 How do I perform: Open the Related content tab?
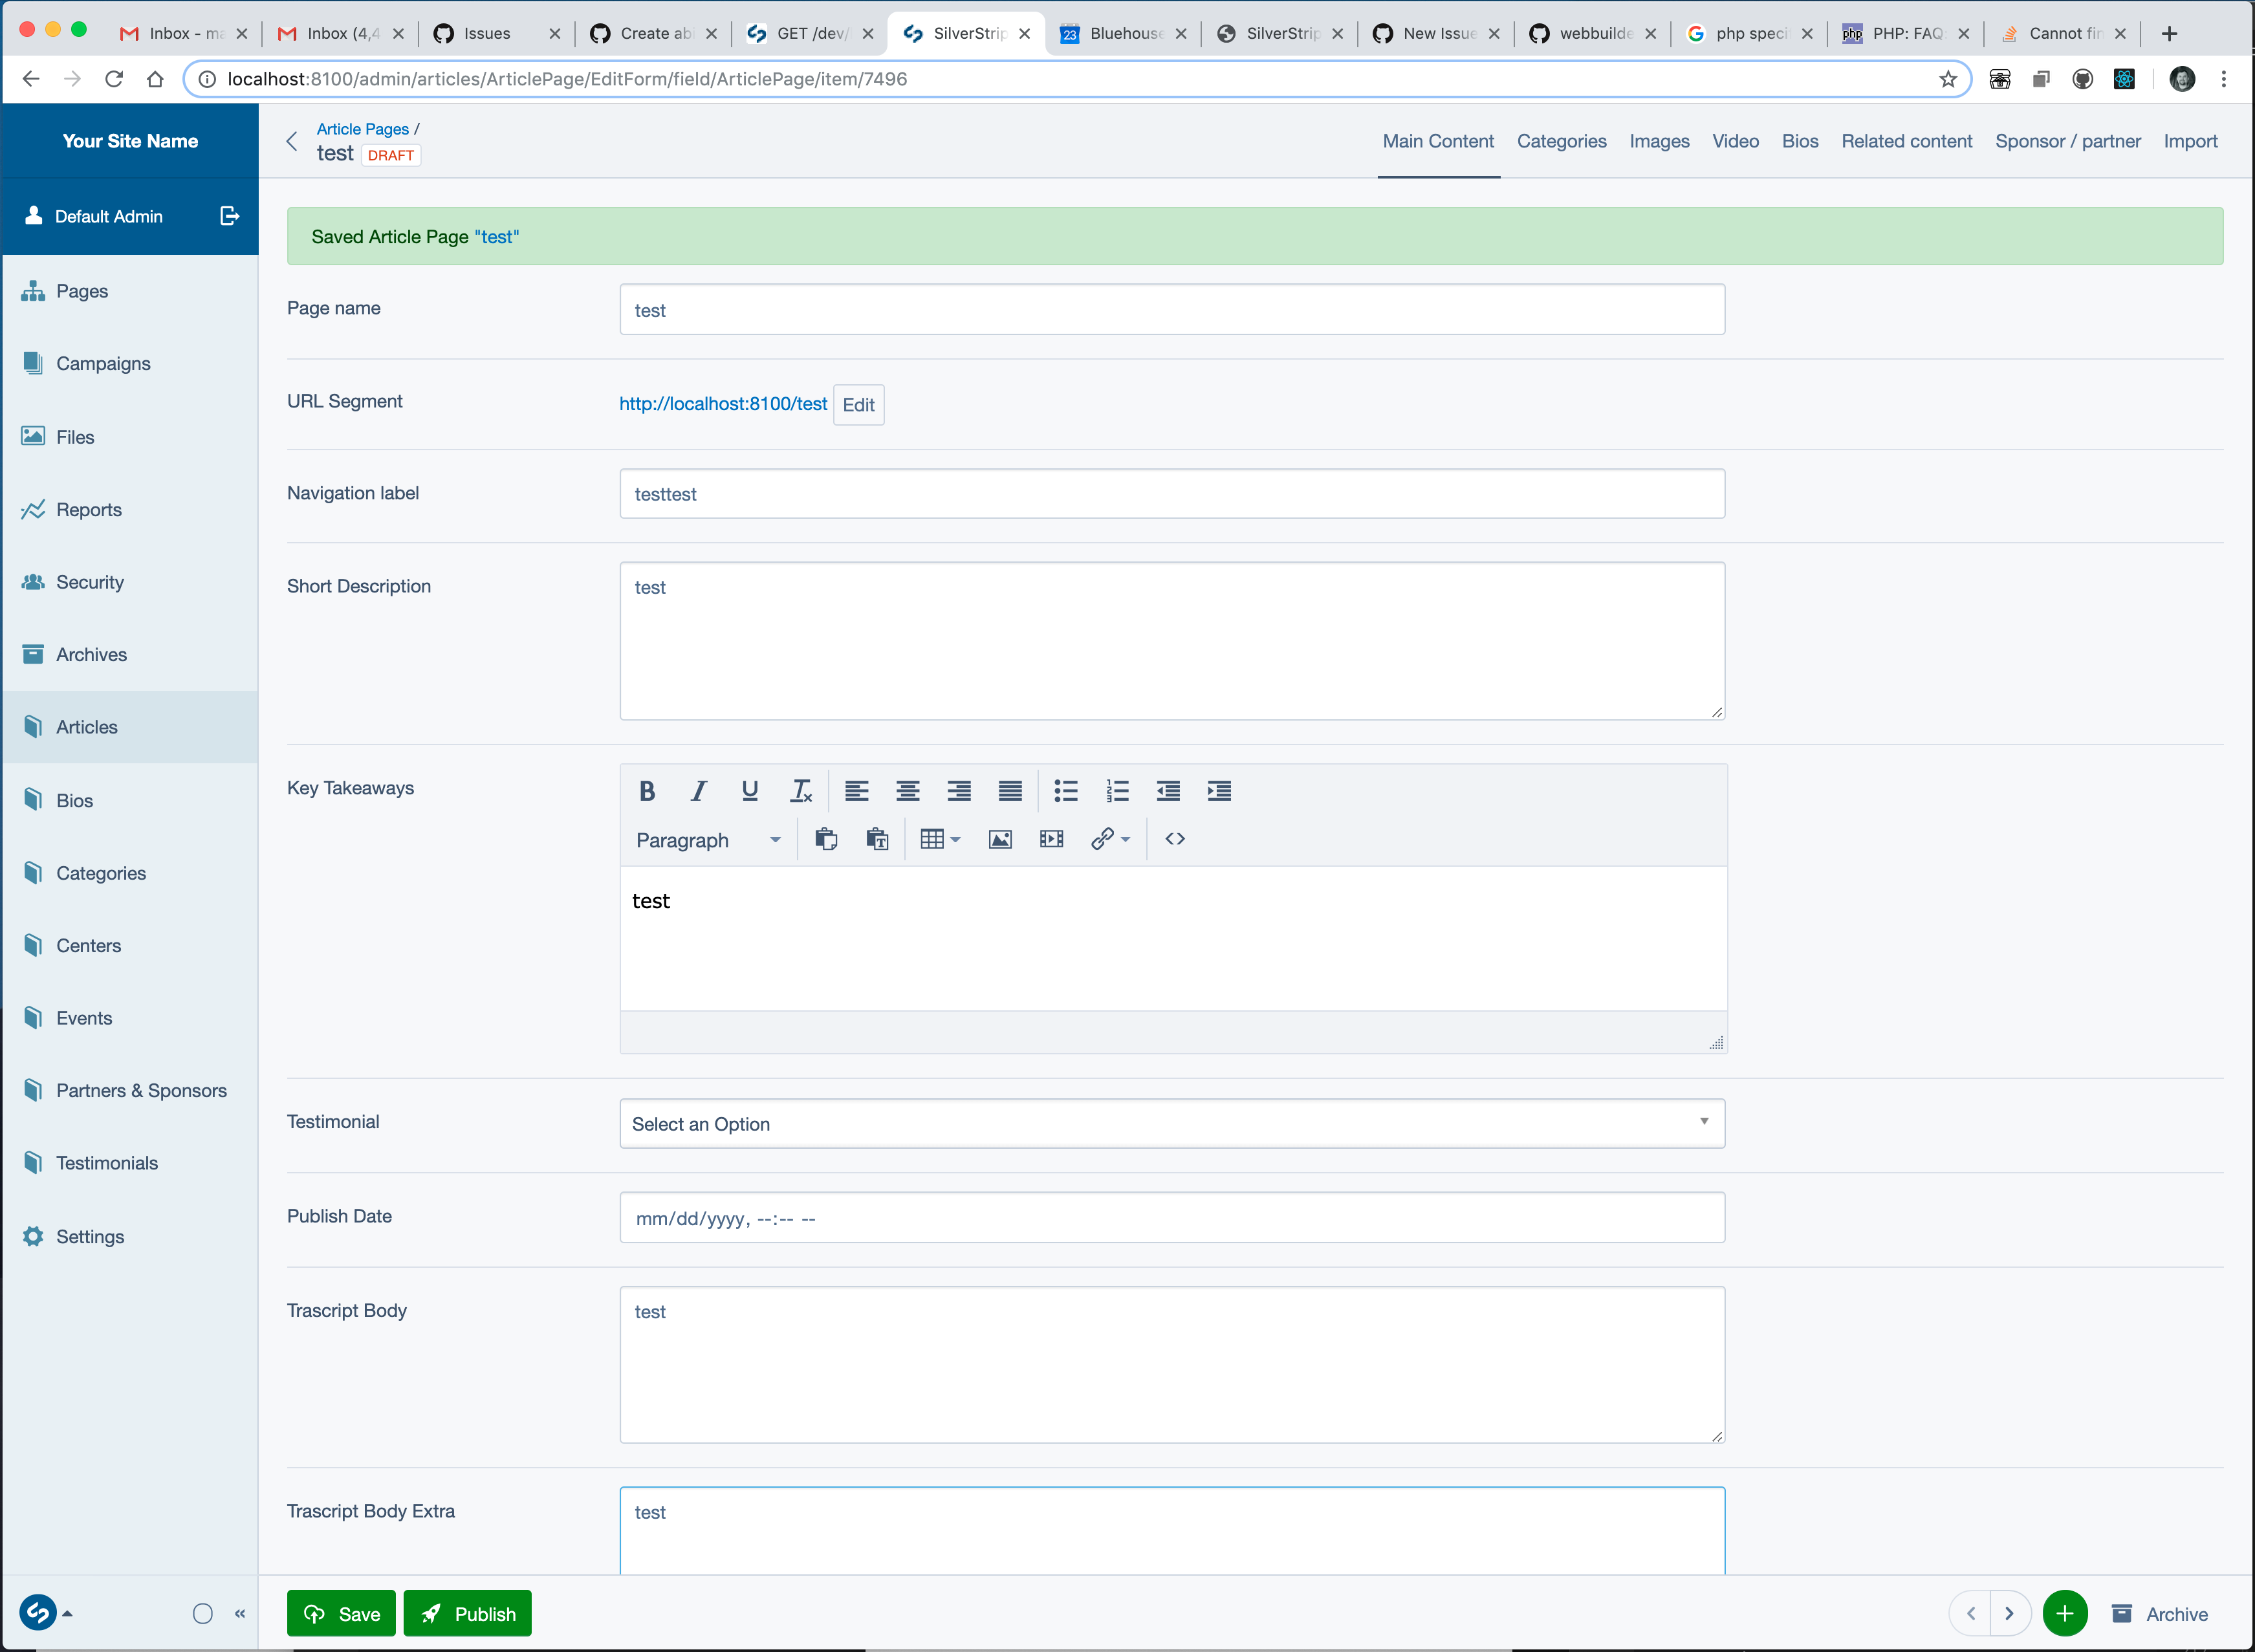click(x=1906, y=142)
